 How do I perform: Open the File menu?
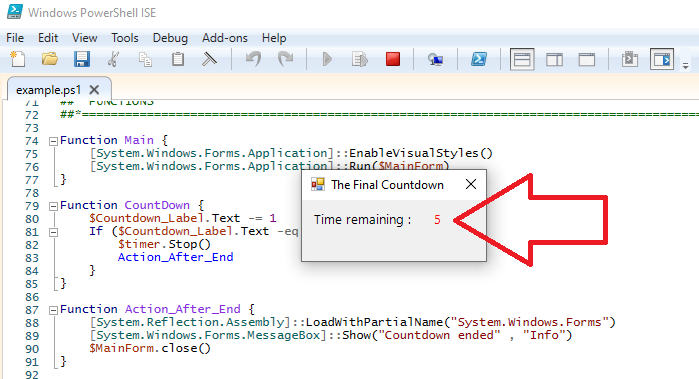coord(15,38)
